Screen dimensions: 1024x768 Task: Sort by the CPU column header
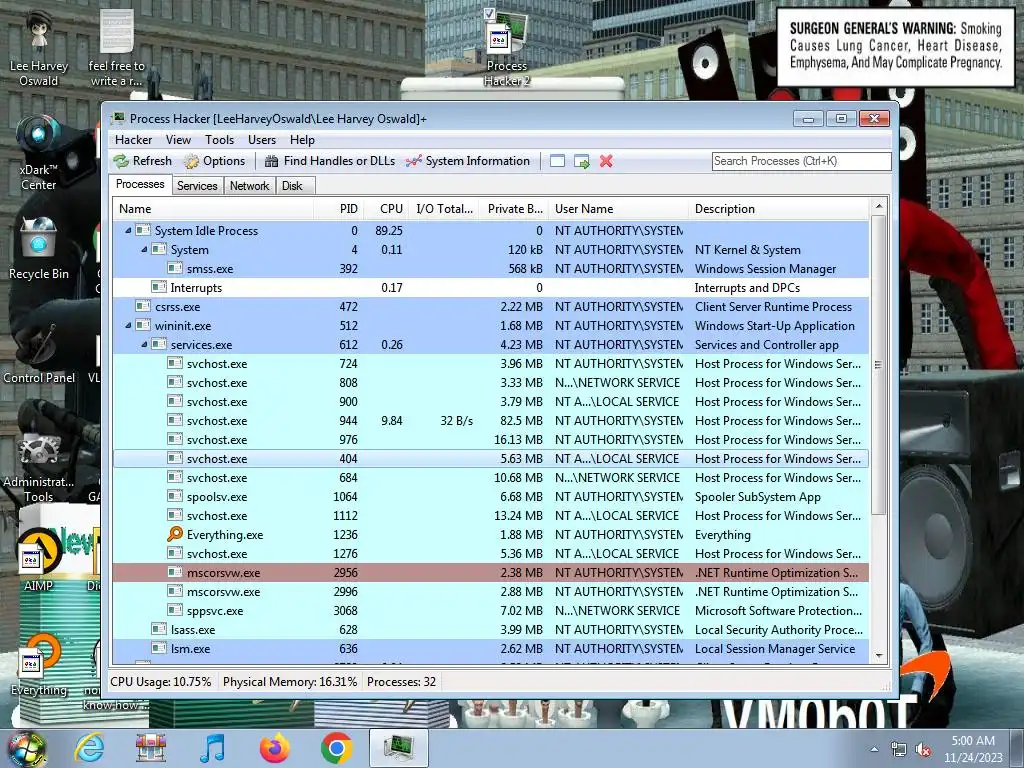(x=386, y=209)
